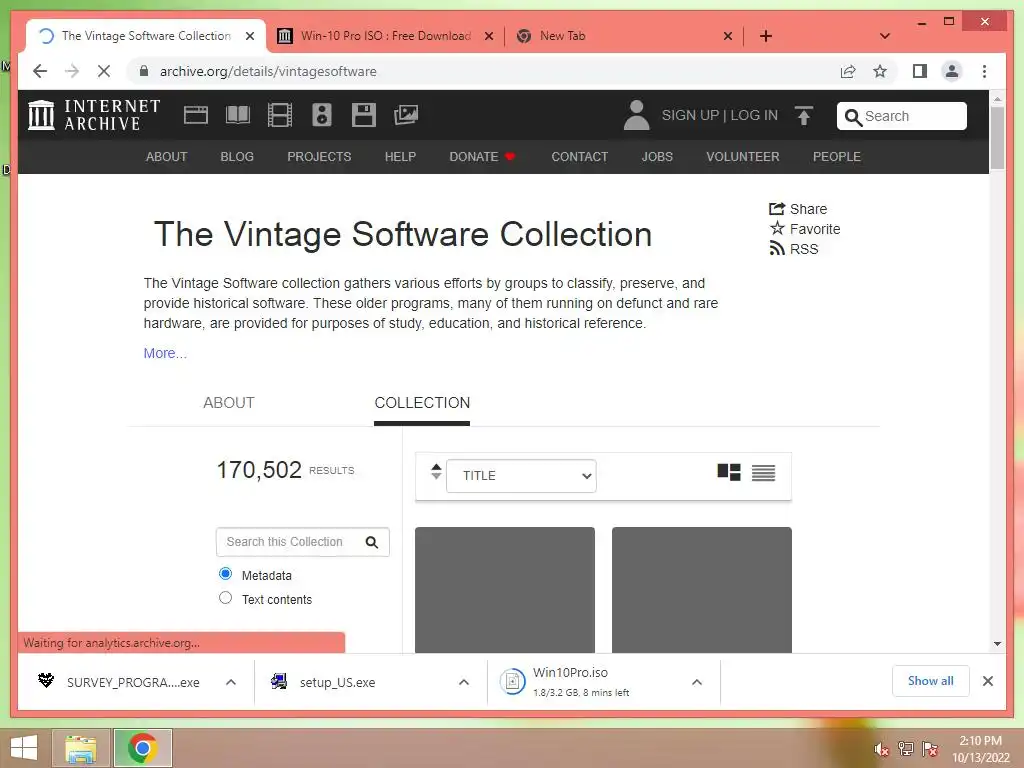Viewport: 1024px width, 768px height.
Task: Add collection to Favorite
Action: pyautogui.click(x=805, y=229)
